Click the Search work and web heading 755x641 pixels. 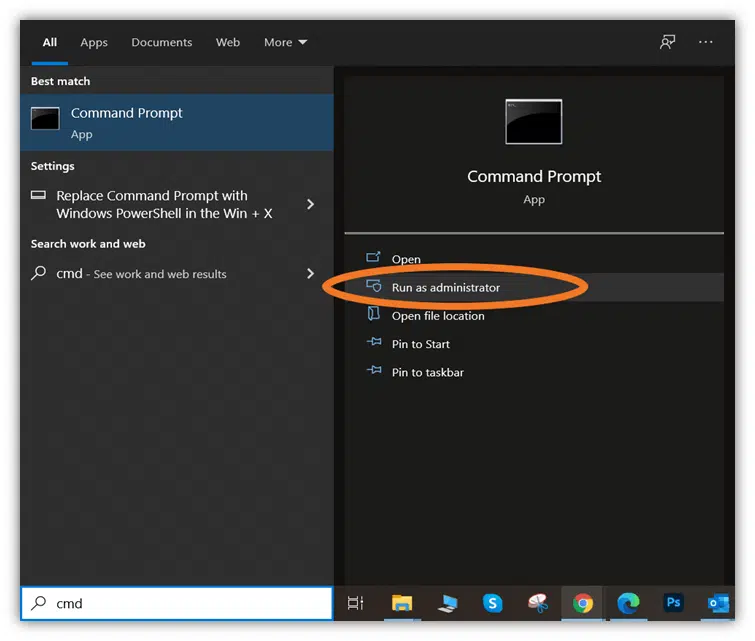click(88, 244)
